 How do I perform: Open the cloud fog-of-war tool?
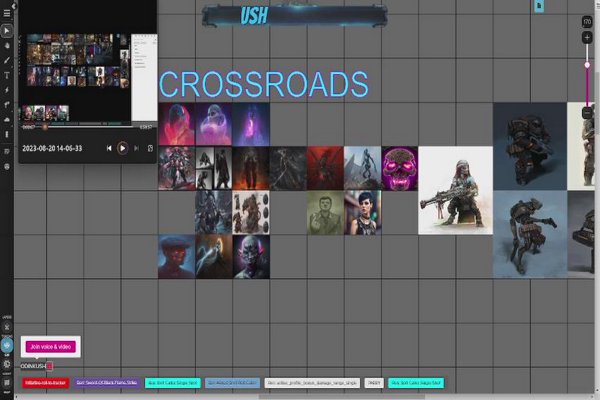click(x=7, y=119)
